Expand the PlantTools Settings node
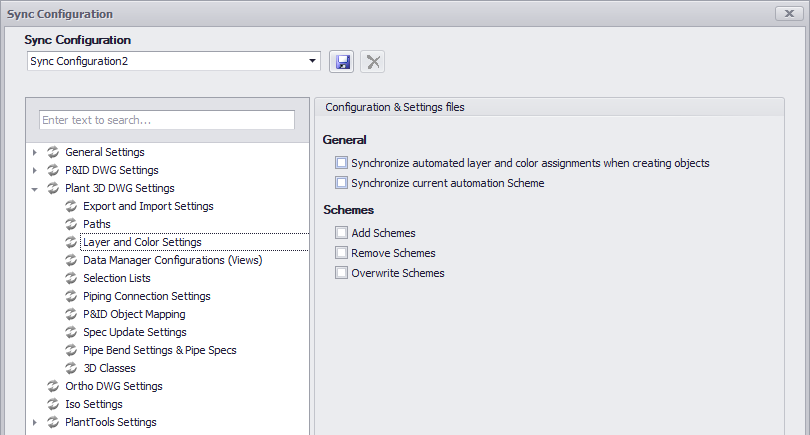Viewport: 810px width, 435px height. pyautogui.click(x=35, y=423)
